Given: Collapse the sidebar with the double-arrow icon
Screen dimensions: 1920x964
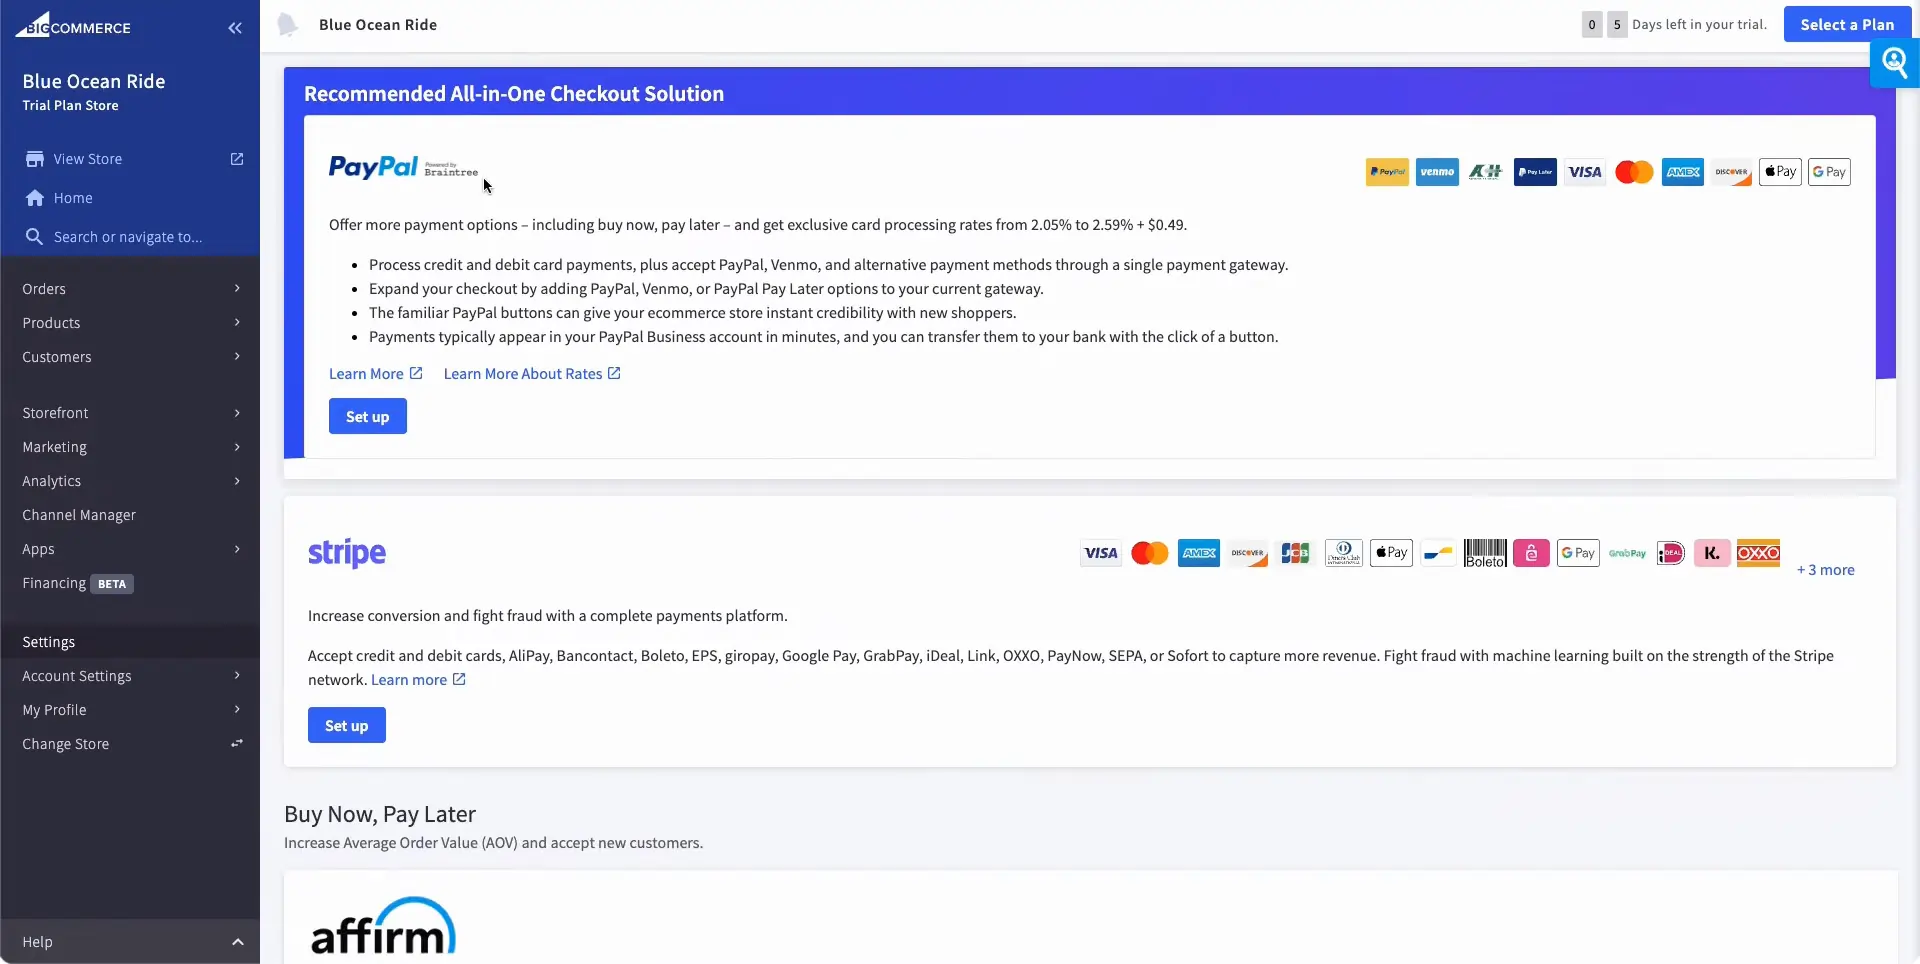Looking at the screenshot, I should point(235,28).
